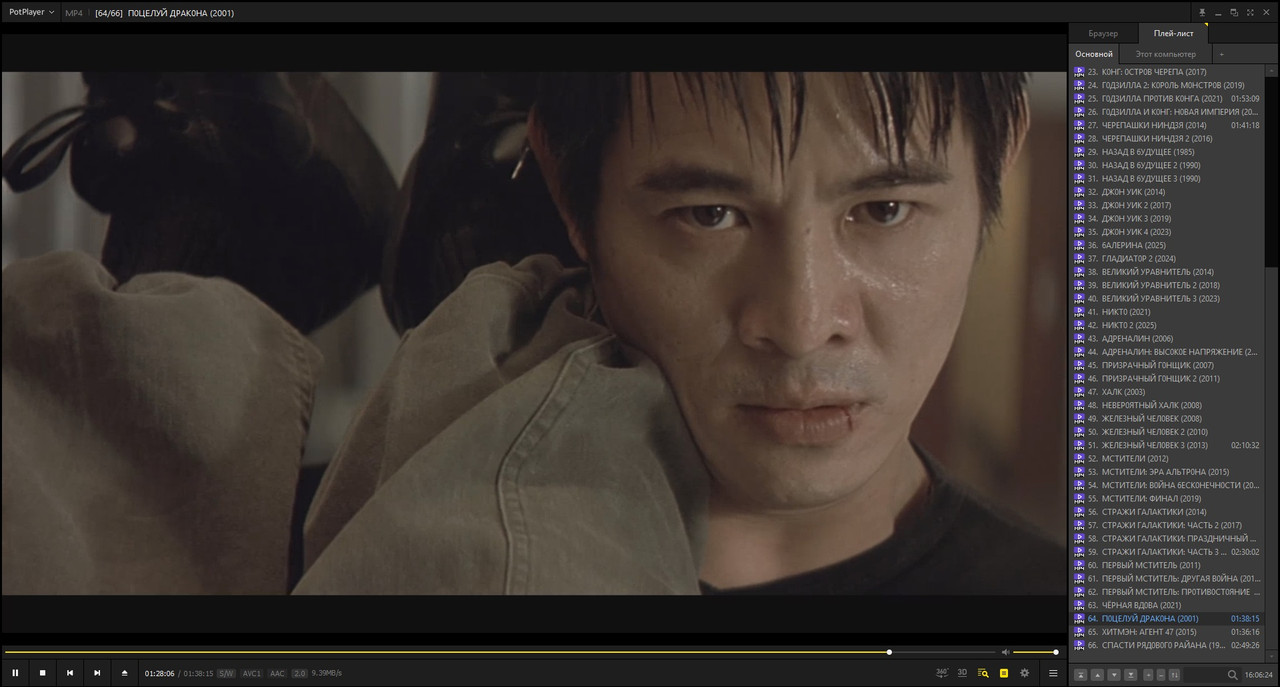Move selected playlist item down
The image size is (1280, 687).
1114,675
